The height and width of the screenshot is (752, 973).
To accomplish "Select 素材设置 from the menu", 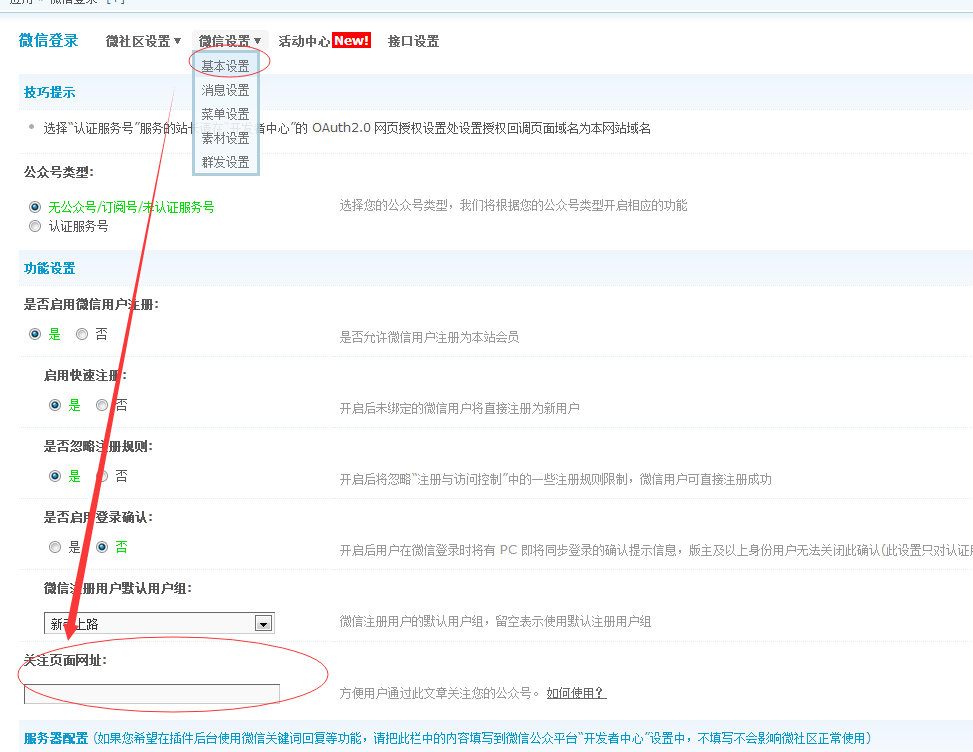I will [225, 138].
